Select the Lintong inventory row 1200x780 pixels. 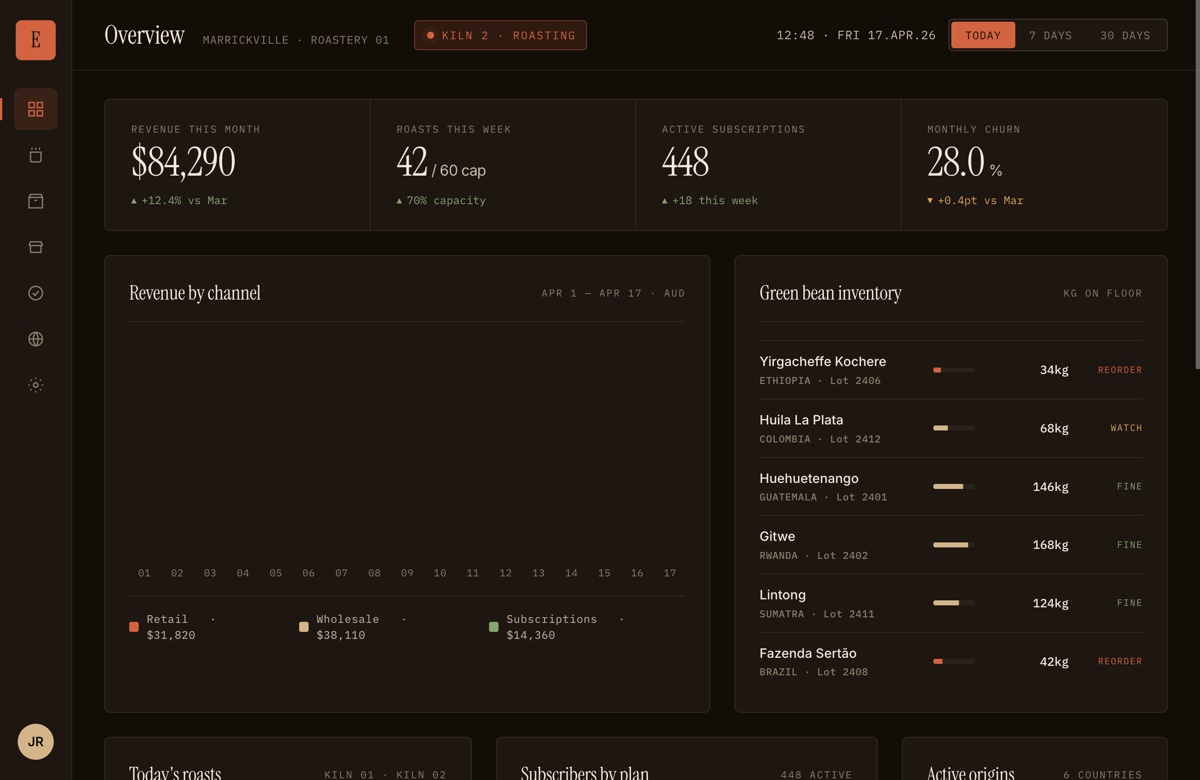950,603
